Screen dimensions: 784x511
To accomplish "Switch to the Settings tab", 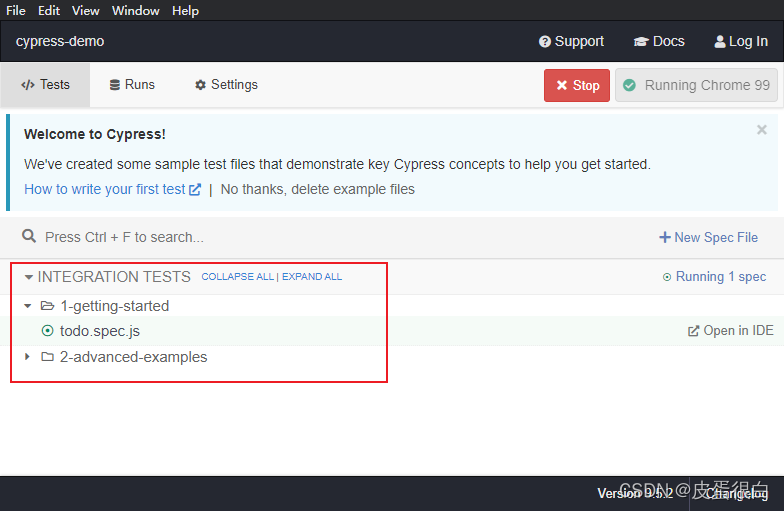I will (226, 84).
